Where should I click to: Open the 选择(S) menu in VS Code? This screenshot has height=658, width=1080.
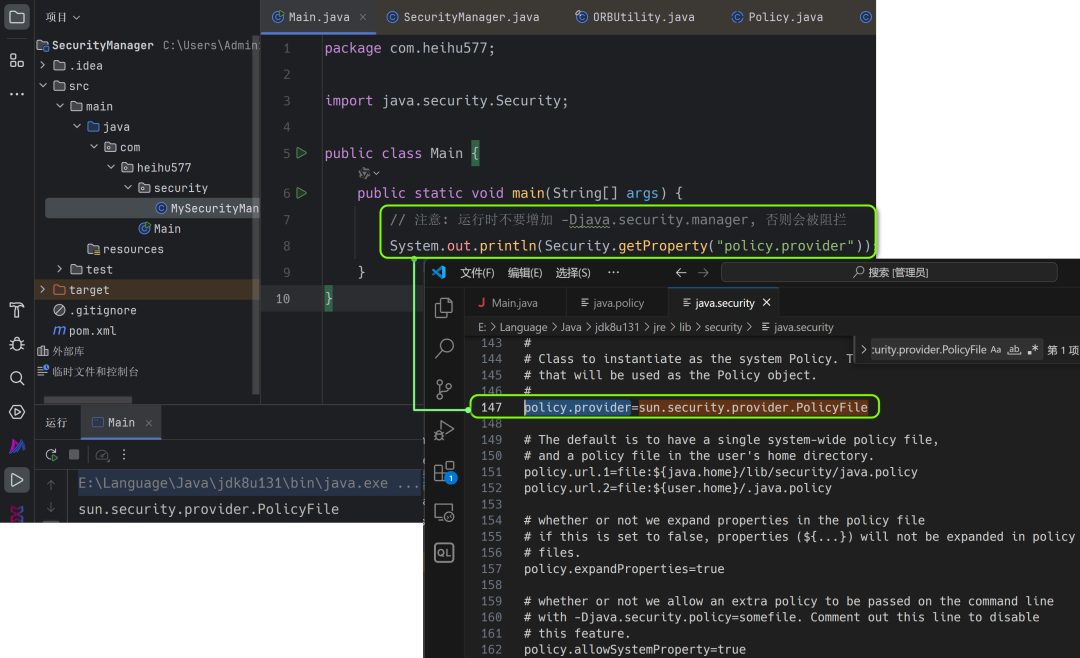pyautogui.click(x=573, y=273)
